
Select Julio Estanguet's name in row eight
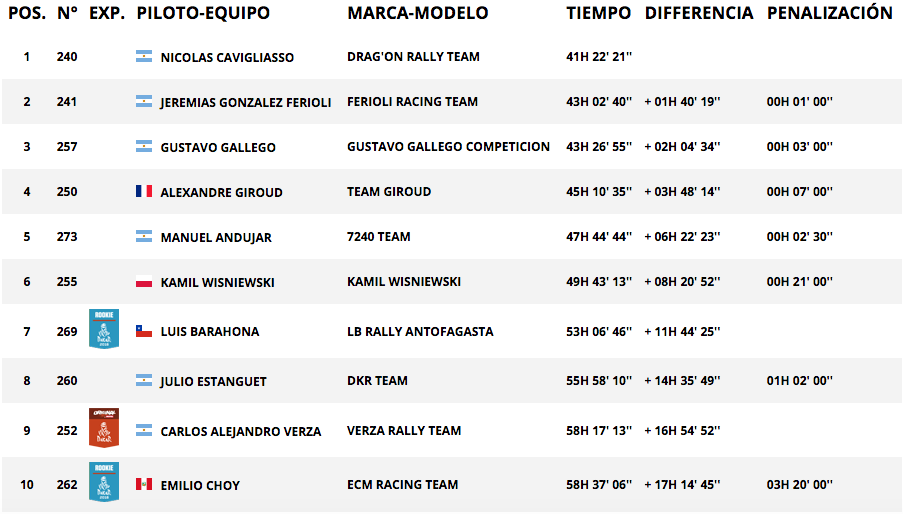pyautogui.click(x=213, y=382)
